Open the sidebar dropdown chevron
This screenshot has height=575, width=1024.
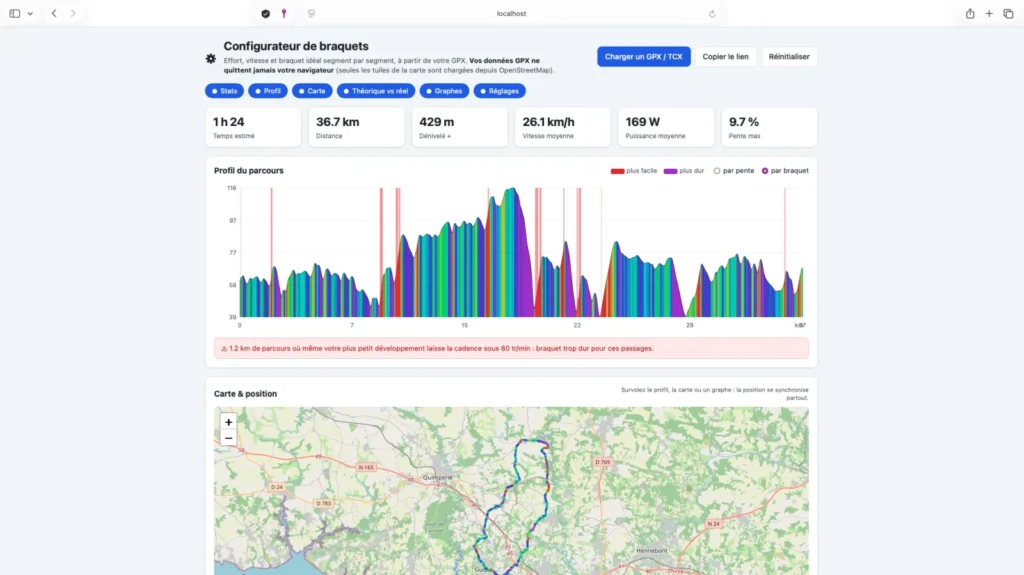[x=30, y=14]
